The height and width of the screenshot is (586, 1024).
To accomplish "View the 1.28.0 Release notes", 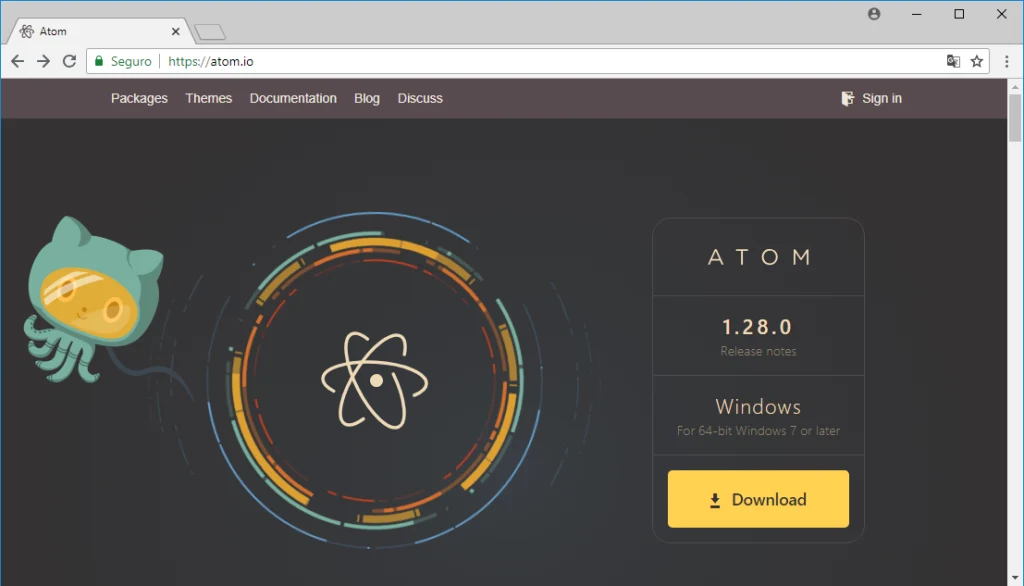I will pyautogui.click(x=758, y=351).
